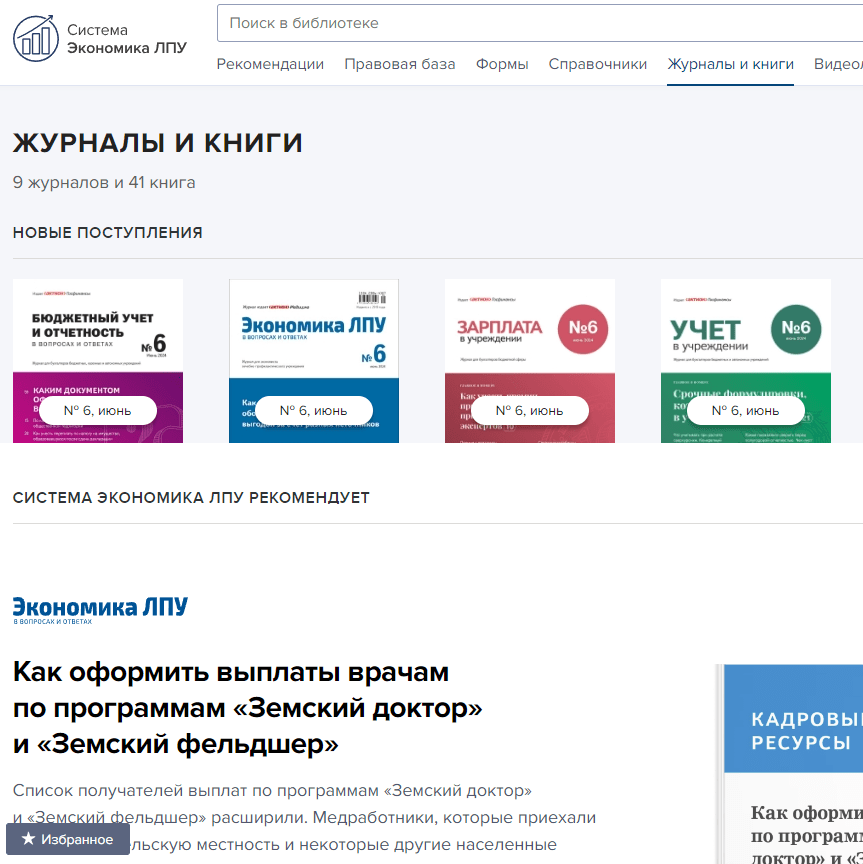
Task: Open the Рекомендации tab
Action: 270,64
